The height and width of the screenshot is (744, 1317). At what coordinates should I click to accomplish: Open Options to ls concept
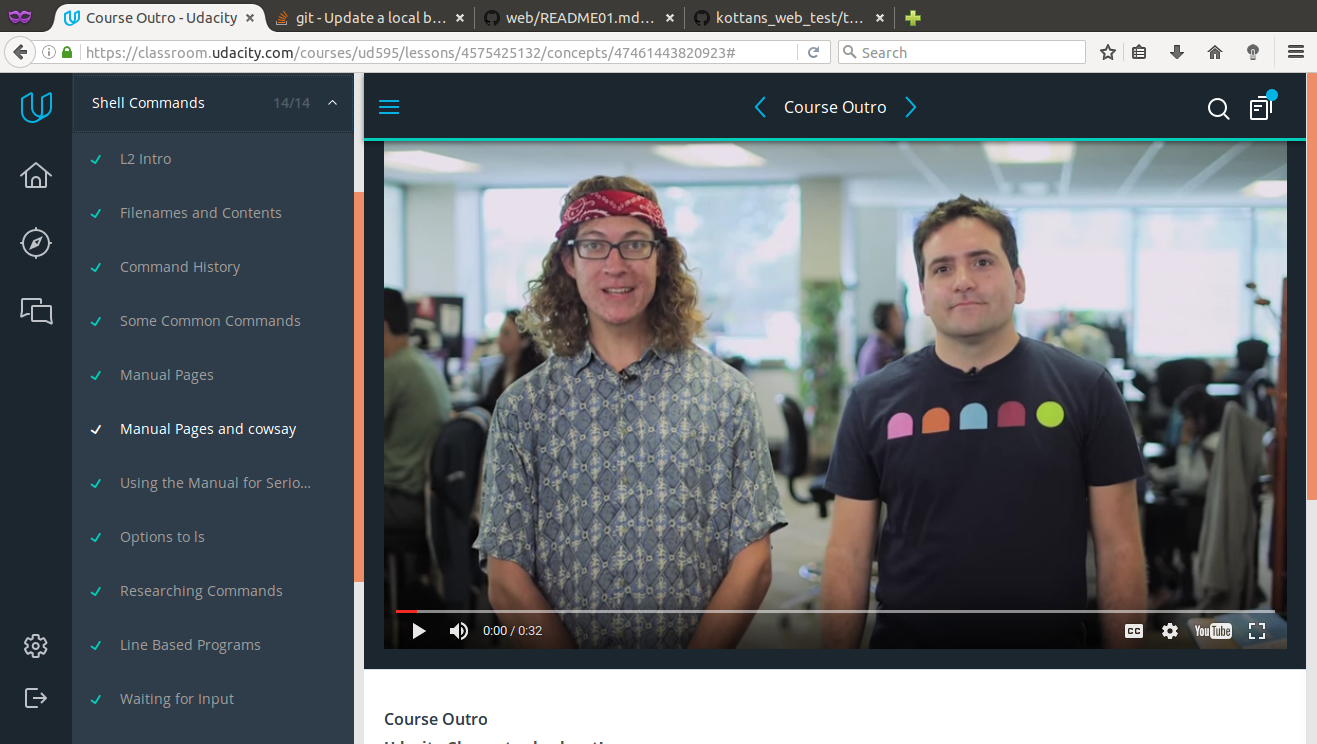162,537
